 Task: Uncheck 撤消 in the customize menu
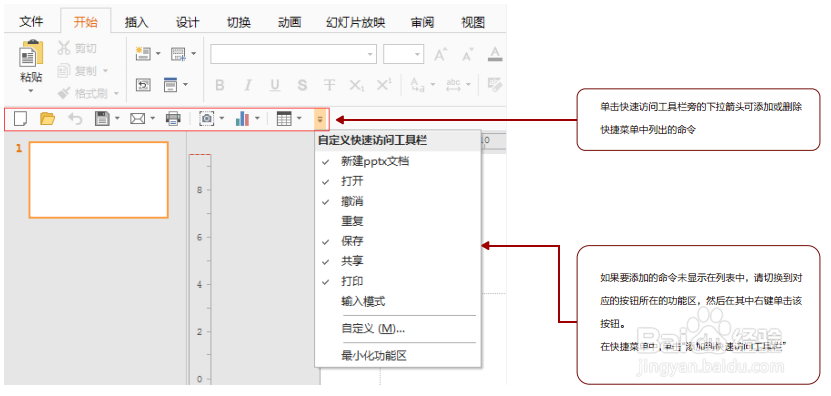click(397, 201)
